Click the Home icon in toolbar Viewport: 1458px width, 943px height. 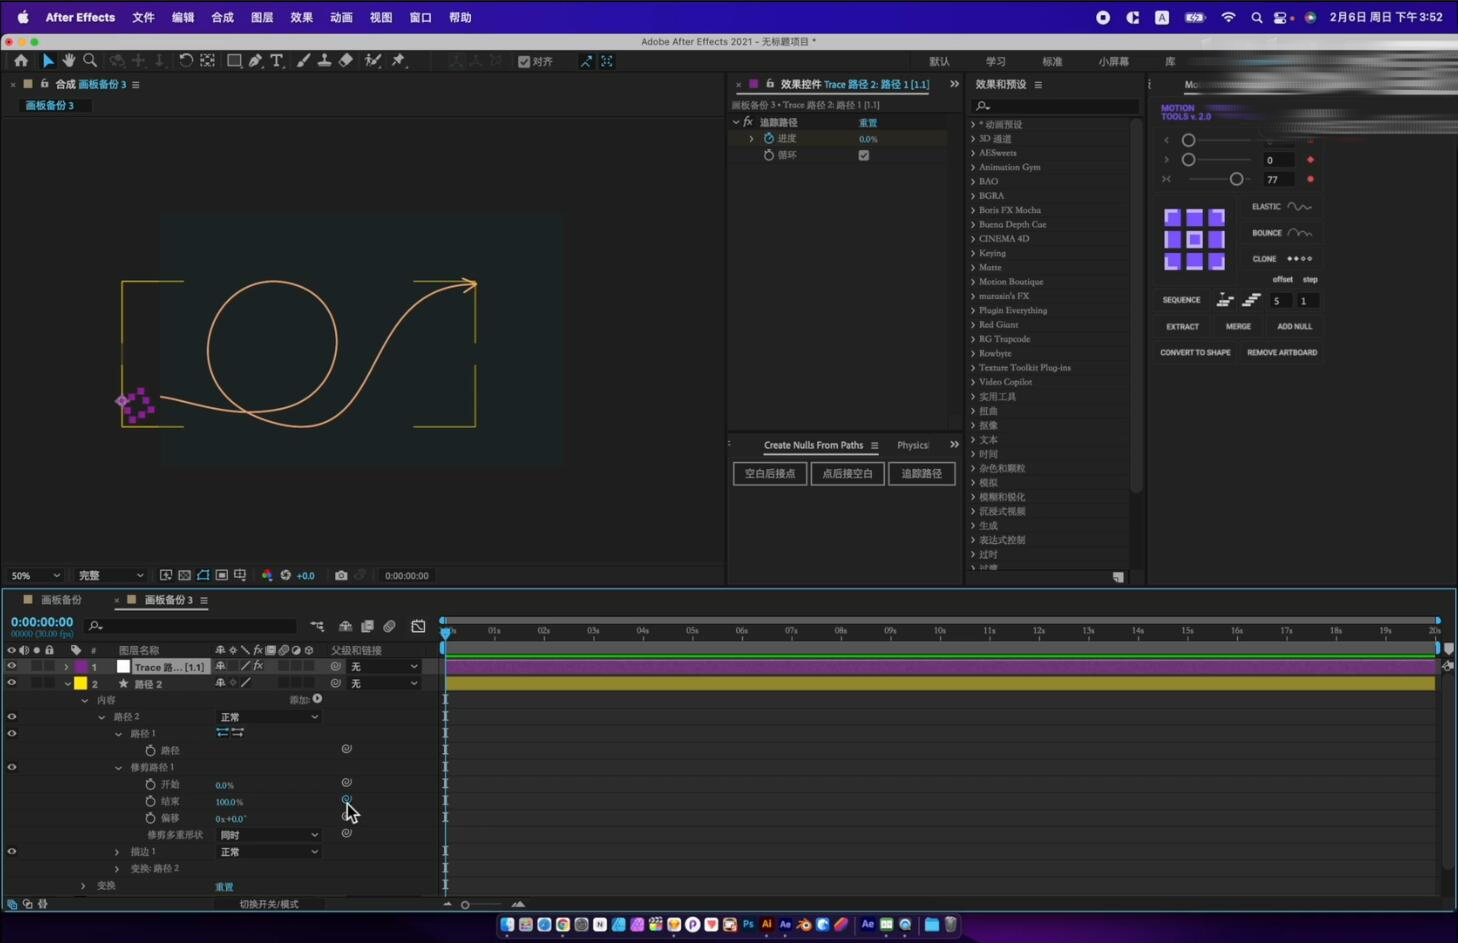pyautogui.click(x=21, y=61)
